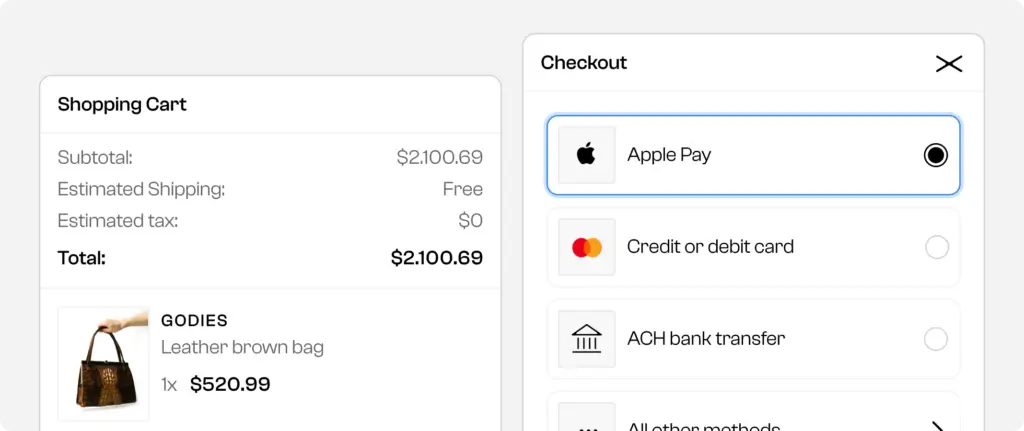Viewport: 1024px width, 431px height.
Task: Select the Credit or debit card radio
Action: point(936,247)
